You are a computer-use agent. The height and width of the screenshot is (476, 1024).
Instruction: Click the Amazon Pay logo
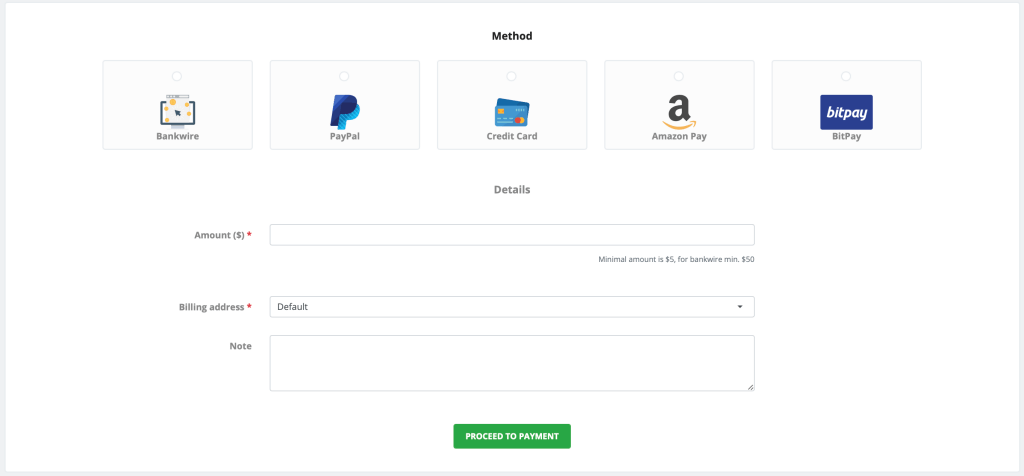pyautogui.click(x=679, y=112)
